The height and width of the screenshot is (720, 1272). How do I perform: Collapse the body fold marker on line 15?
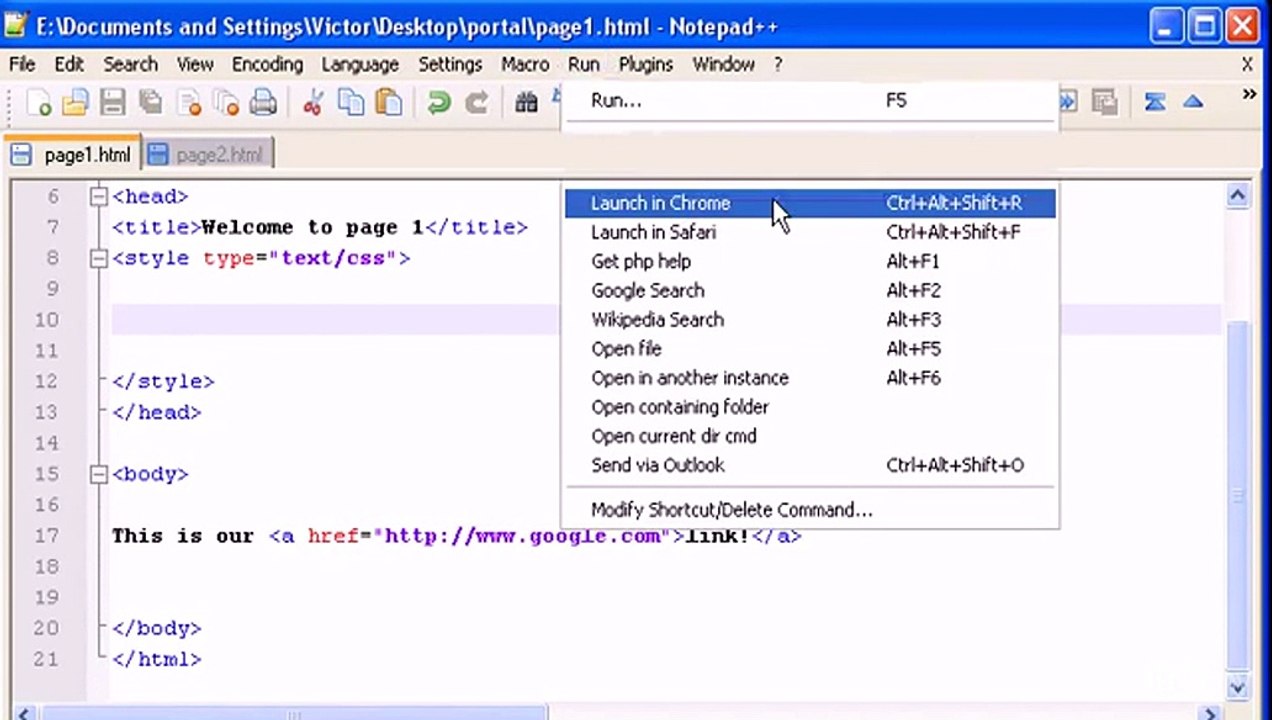tap(98, 474)
